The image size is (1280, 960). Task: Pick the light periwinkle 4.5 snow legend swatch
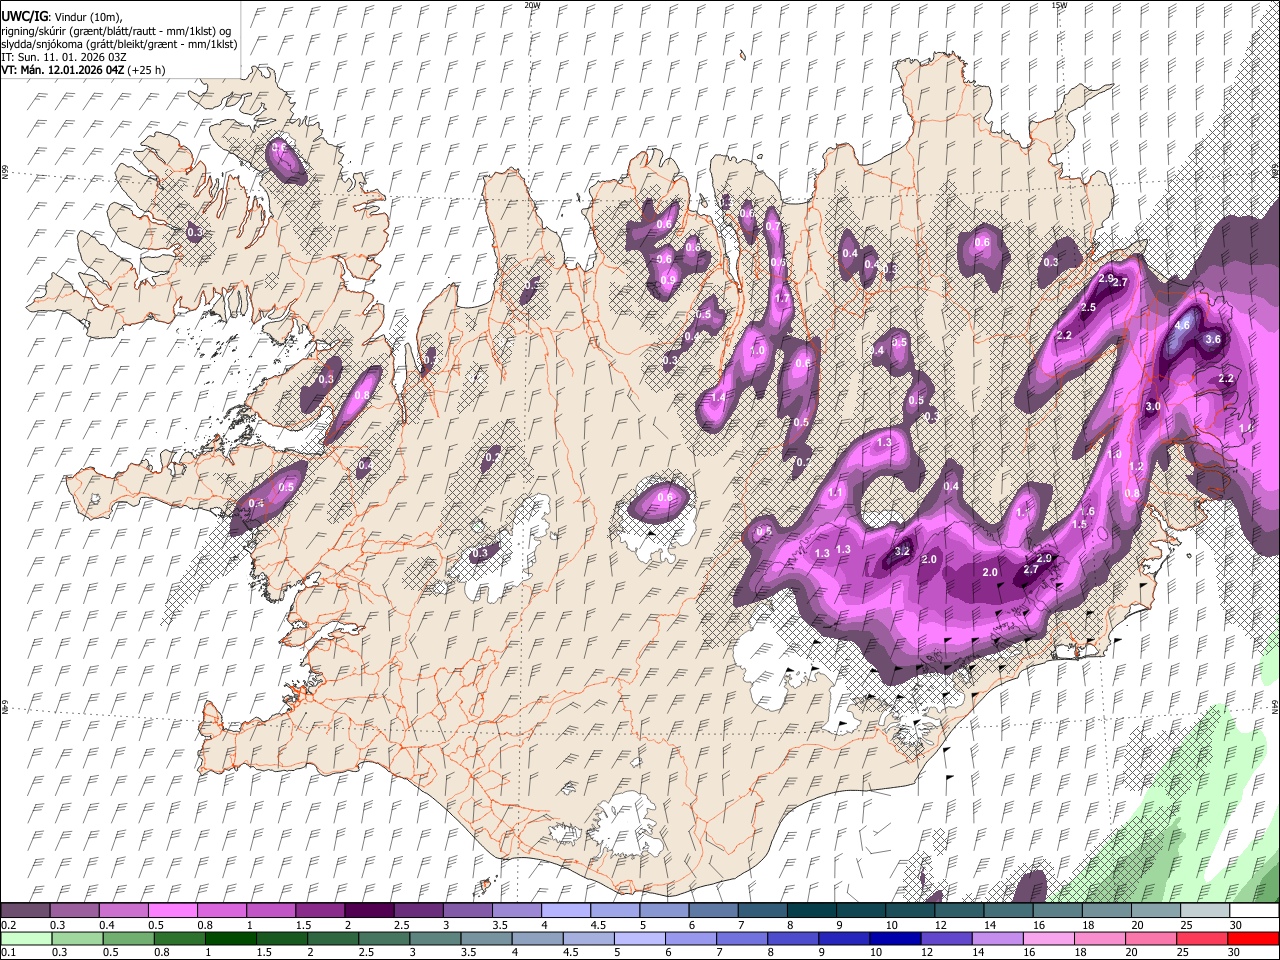pos(613,911)
